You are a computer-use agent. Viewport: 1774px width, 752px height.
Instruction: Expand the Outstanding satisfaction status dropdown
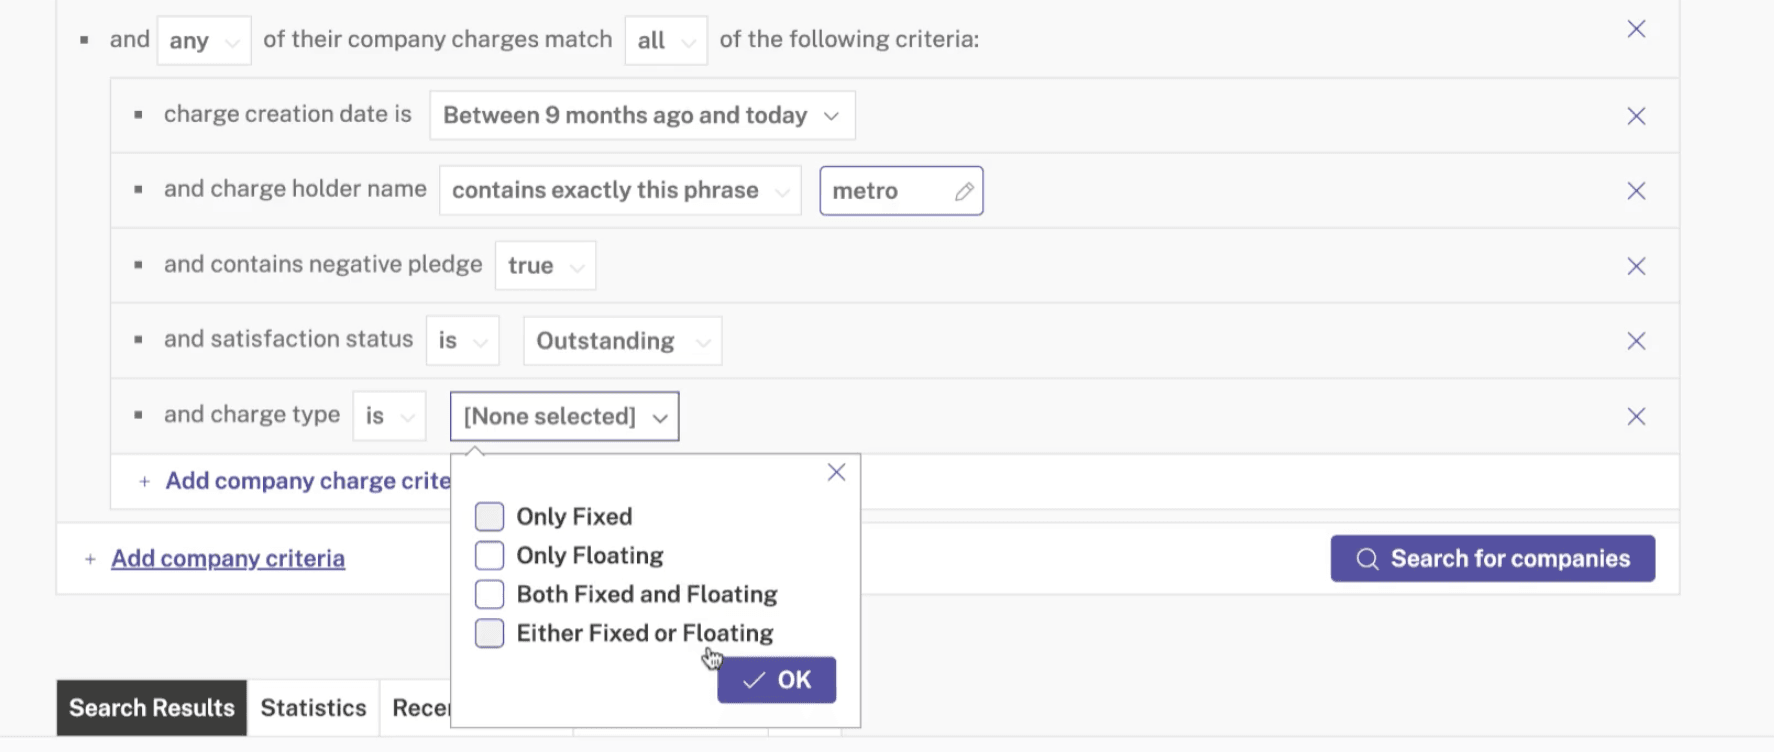coord(622,341)
